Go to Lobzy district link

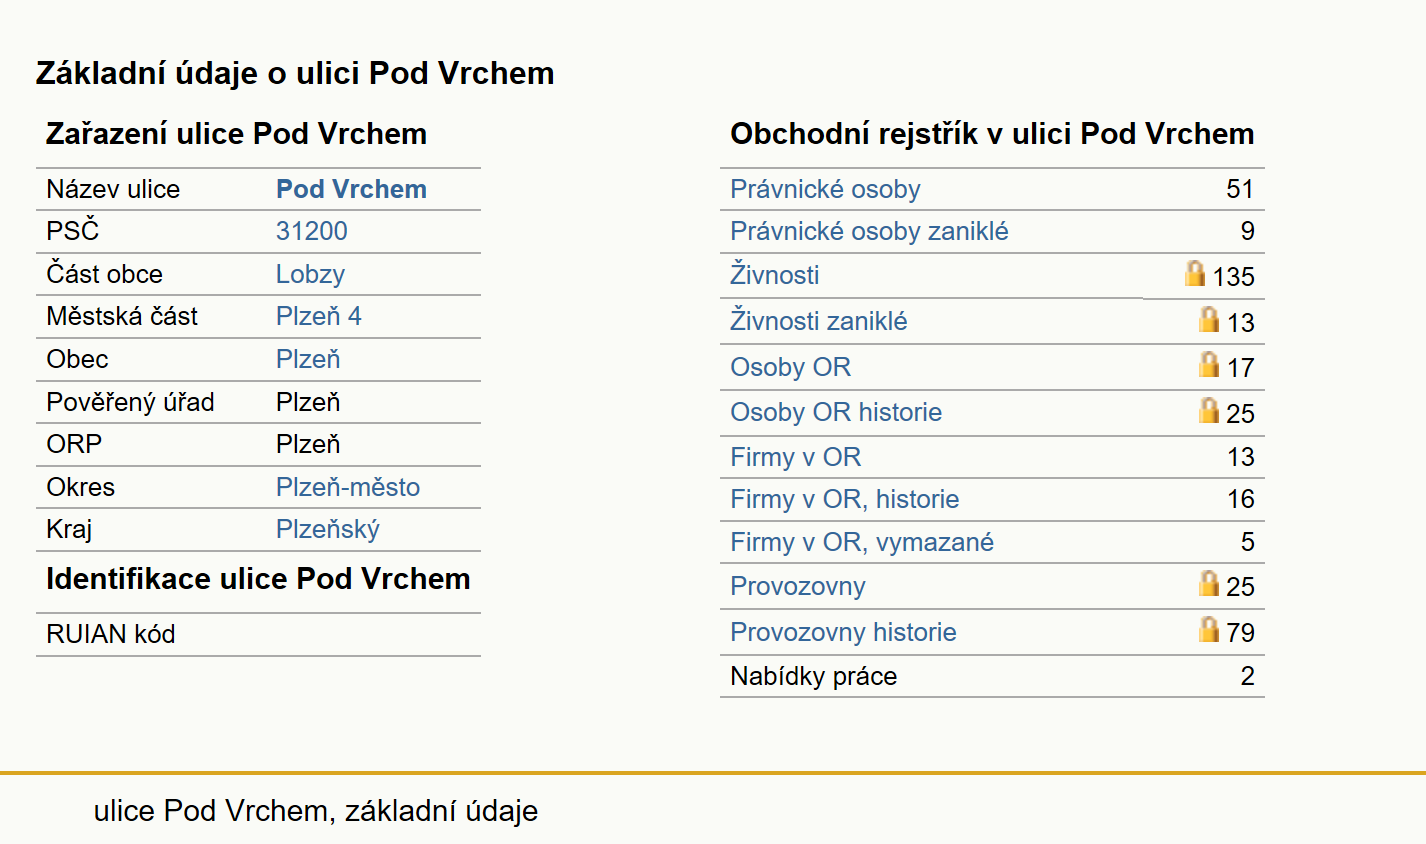pos(310,274)
